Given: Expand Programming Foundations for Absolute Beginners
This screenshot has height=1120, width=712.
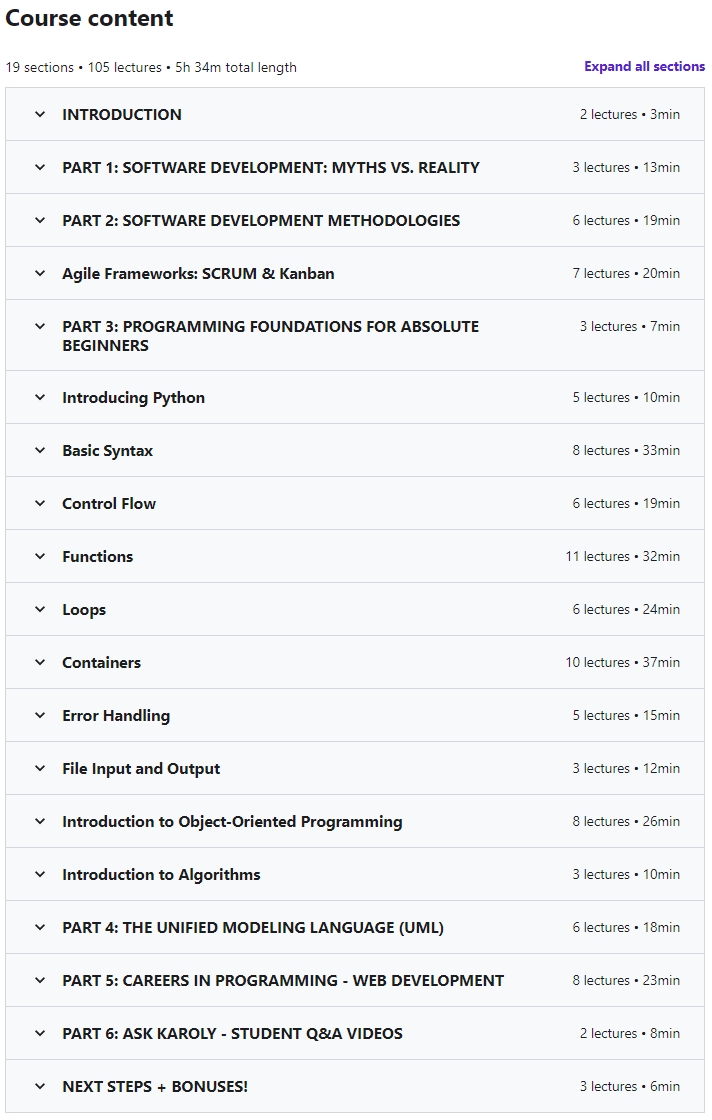Looking at the screenshot, I should pos(270,335).
